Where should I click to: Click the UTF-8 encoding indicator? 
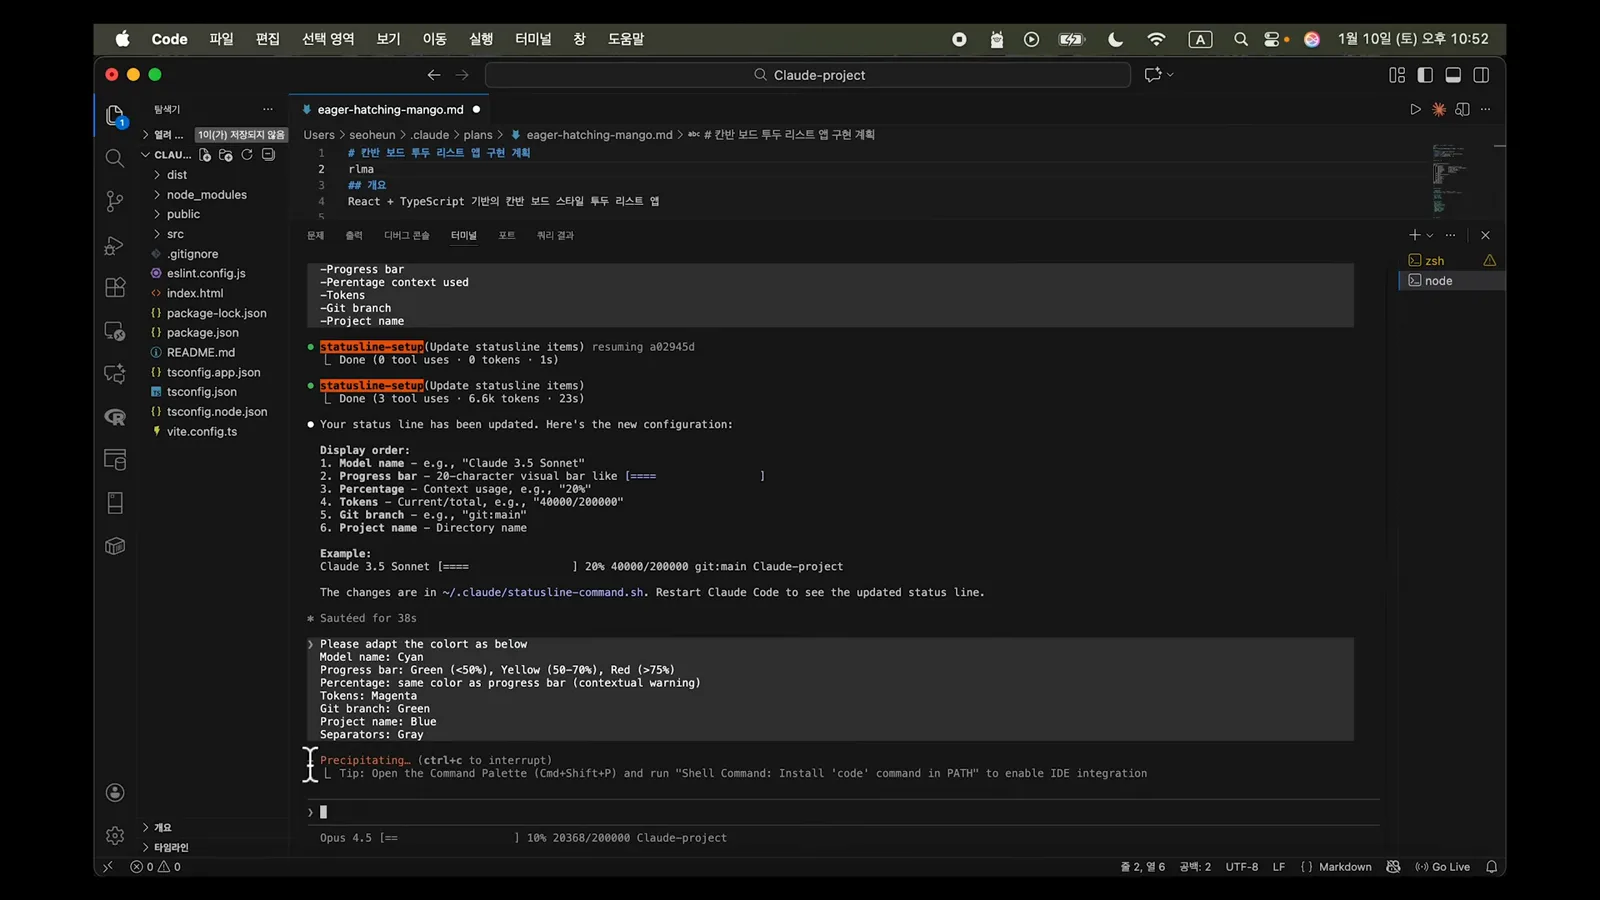point(1242,867)
